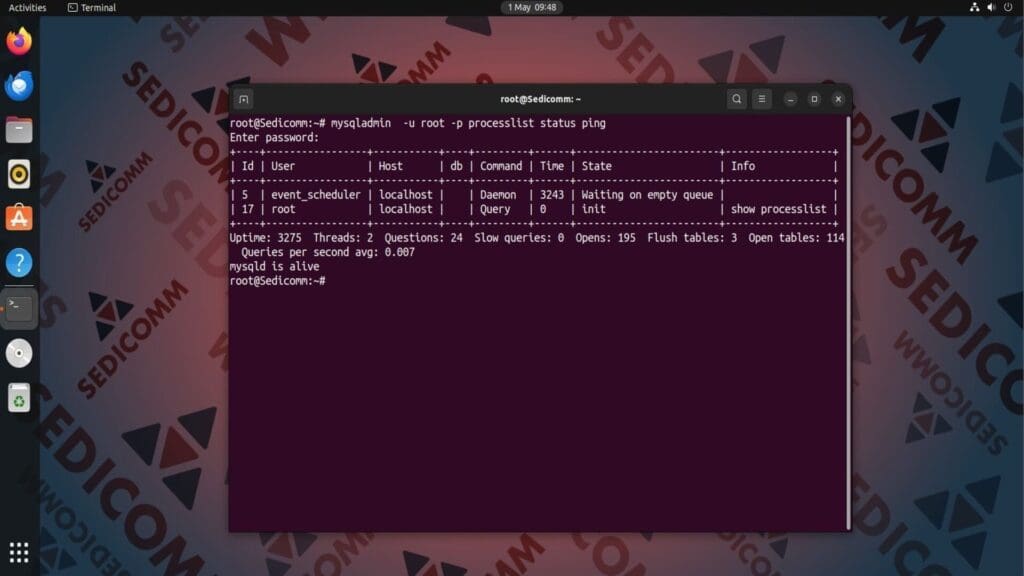Open Ubuntu Software center
Viewport: 1024px width, 576px height.
coord(19,217)
